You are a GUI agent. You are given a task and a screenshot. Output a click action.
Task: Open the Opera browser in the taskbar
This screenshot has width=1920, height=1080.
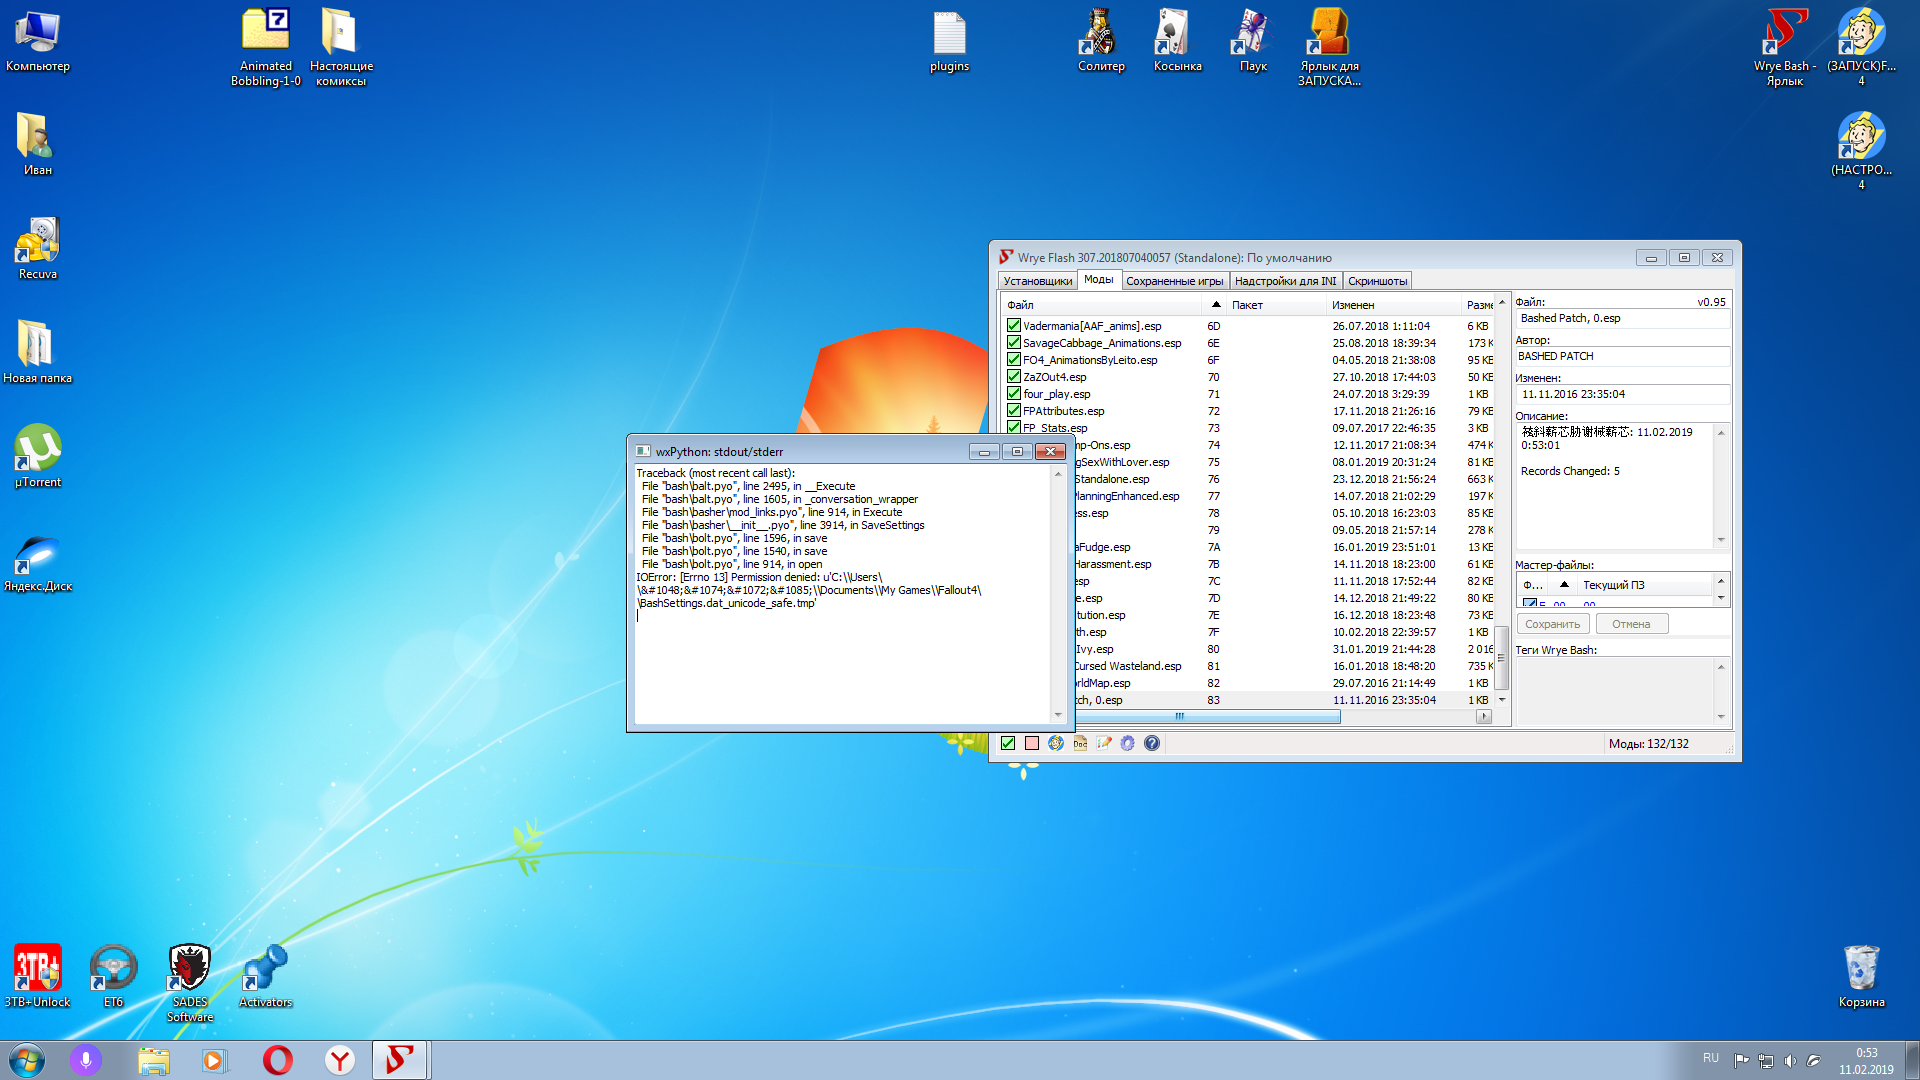[x=277, y=1060]
